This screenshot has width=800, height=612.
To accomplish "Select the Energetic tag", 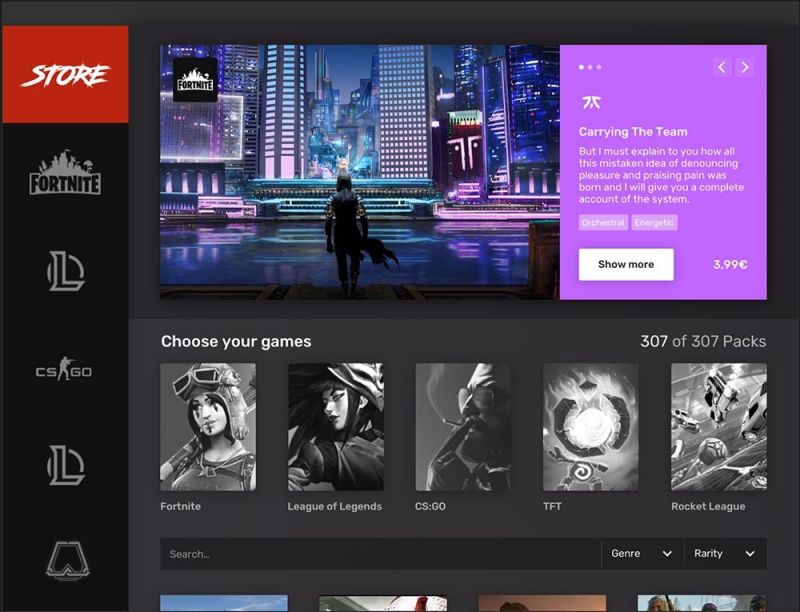I will (x=655, y=222).
